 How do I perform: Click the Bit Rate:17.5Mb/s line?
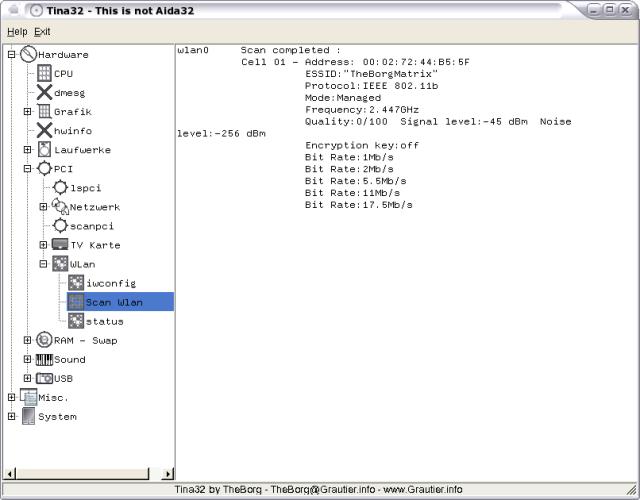click(358, 204)
